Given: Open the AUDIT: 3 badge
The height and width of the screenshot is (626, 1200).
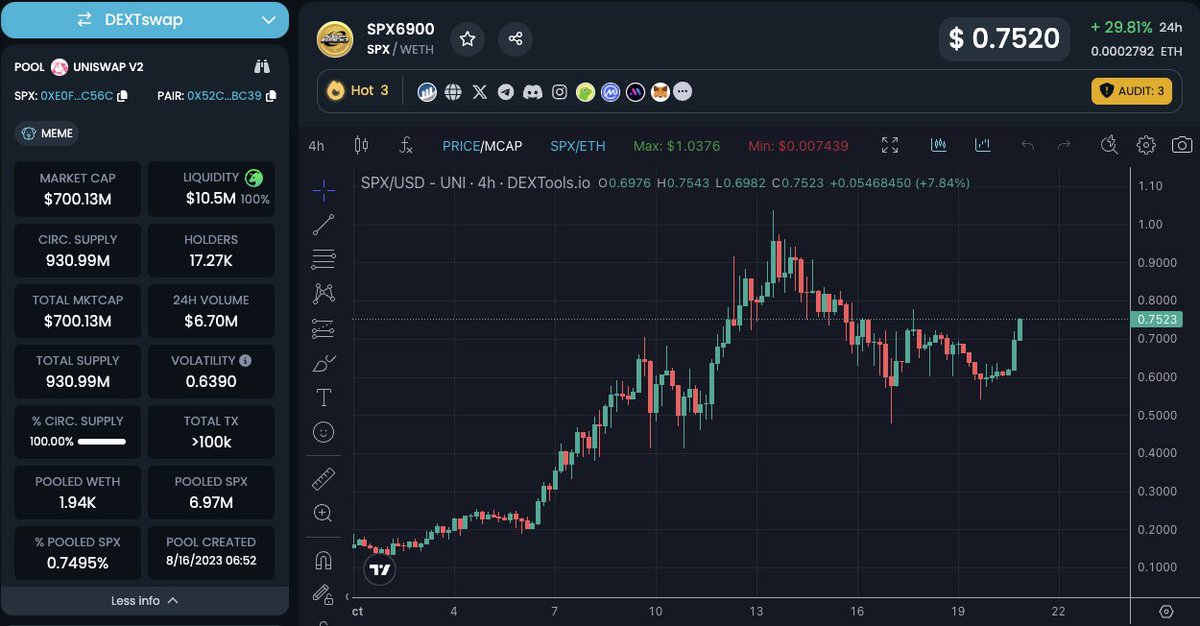Looking at the screenshot, I should tap(1131, 91).
